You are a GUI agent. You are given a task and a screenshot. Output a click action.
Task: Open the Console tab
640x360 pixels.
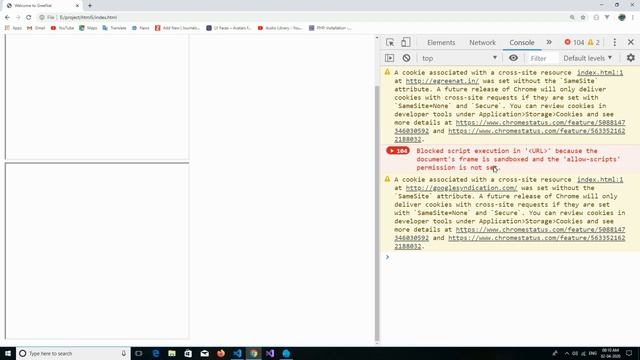point(522,42)
